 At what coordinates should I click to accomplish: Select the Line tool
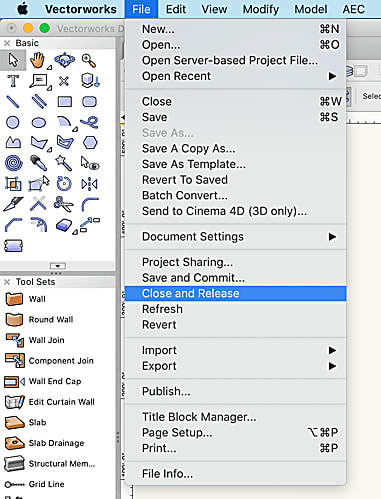pos(13,101)
